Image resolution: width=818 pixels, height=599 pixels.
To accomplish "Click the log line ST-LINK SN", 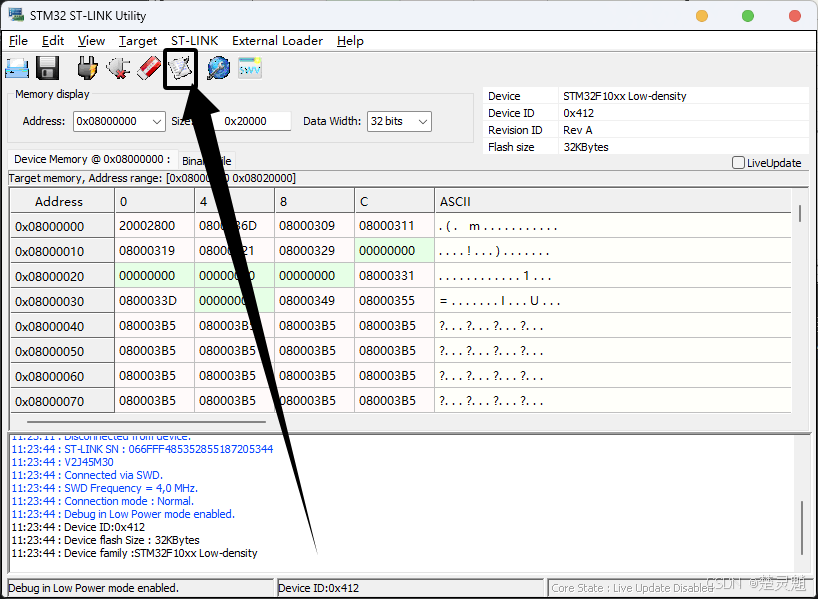I will click(142, 449).
